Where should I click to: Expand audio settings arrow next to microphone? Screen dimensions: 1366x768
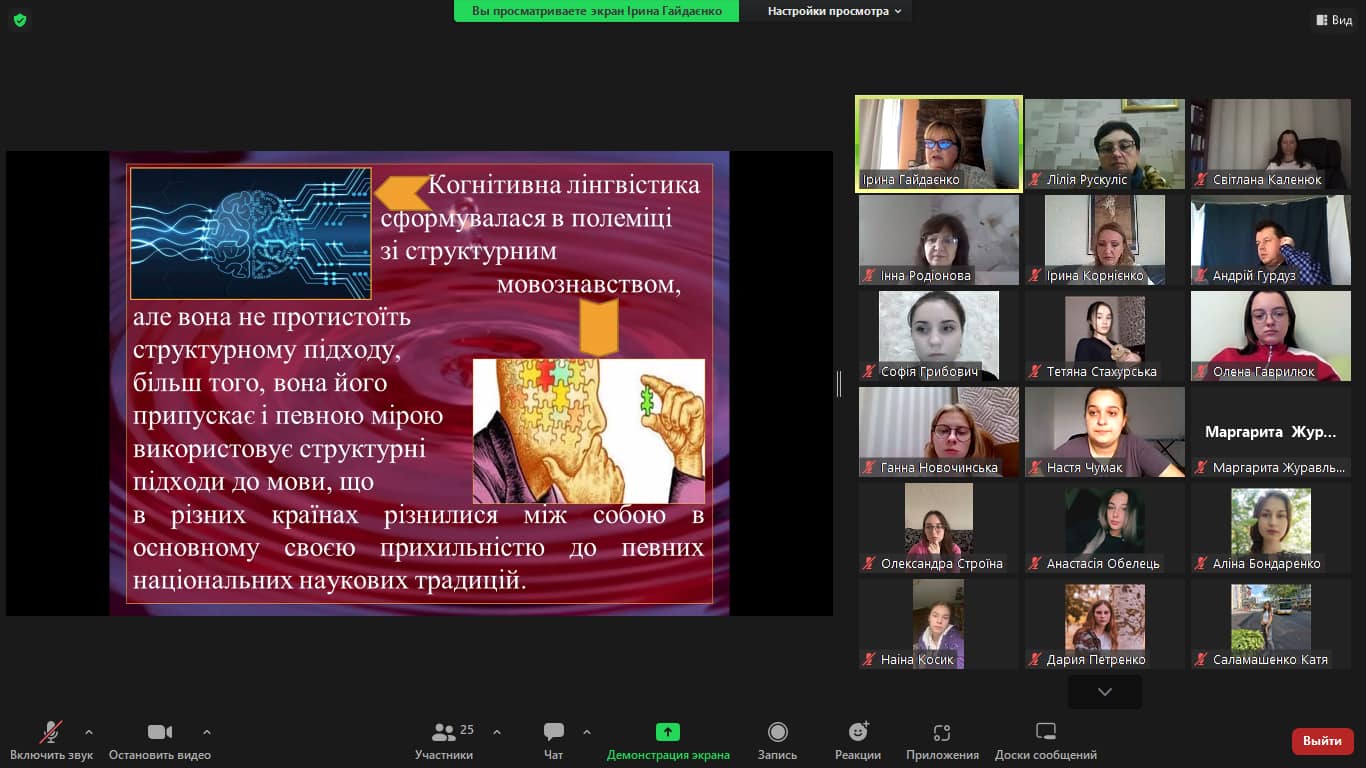89,732
